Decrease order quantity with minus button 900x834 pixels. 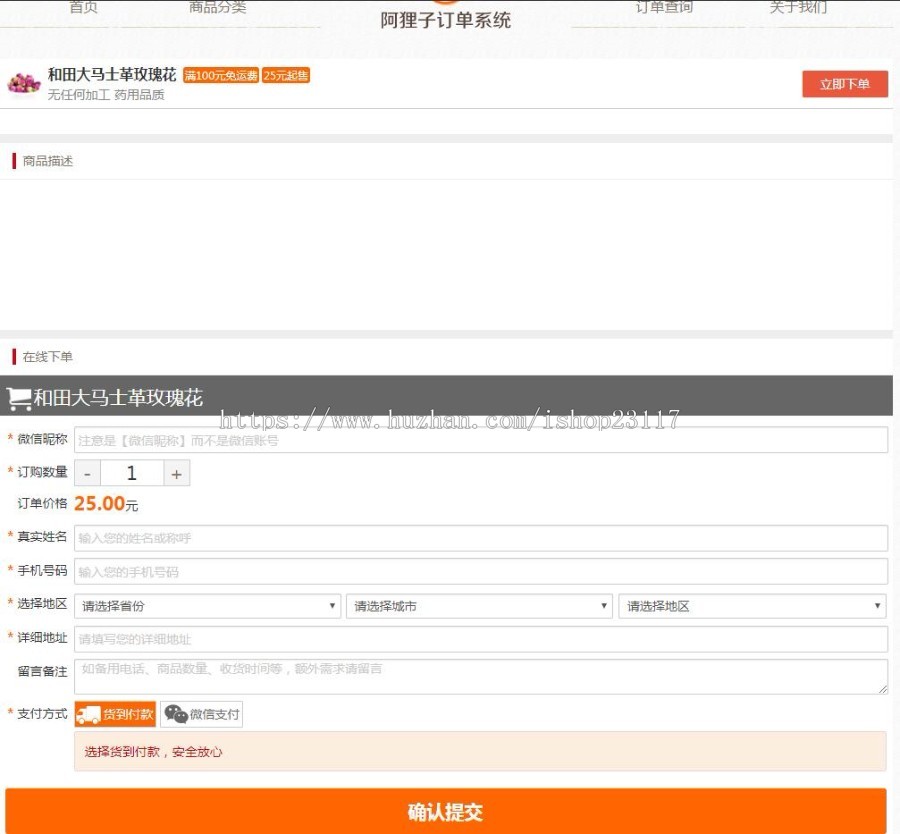click(87, 474)
